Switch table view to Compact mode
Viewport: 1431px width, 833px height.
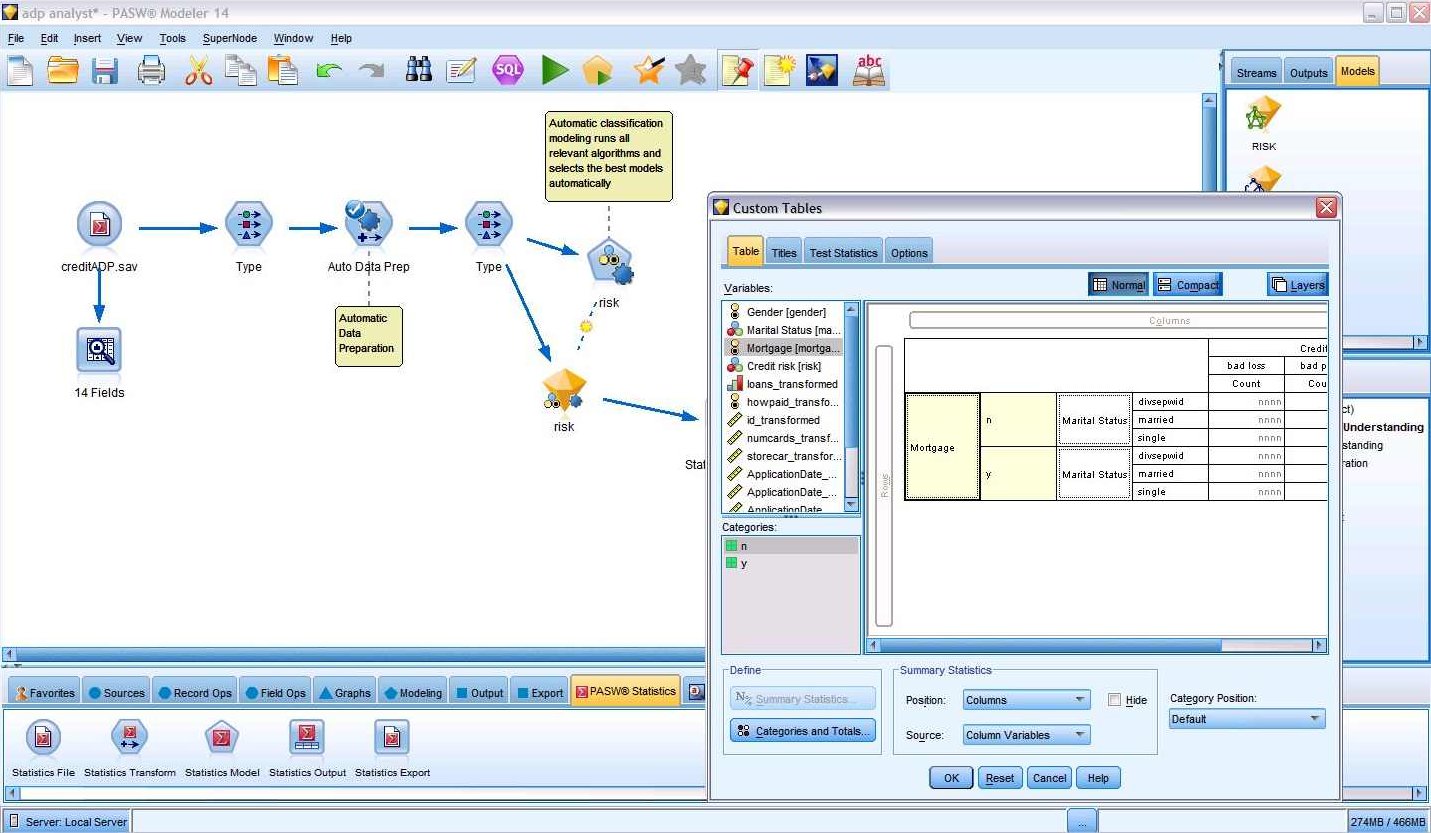(1187, 284)
